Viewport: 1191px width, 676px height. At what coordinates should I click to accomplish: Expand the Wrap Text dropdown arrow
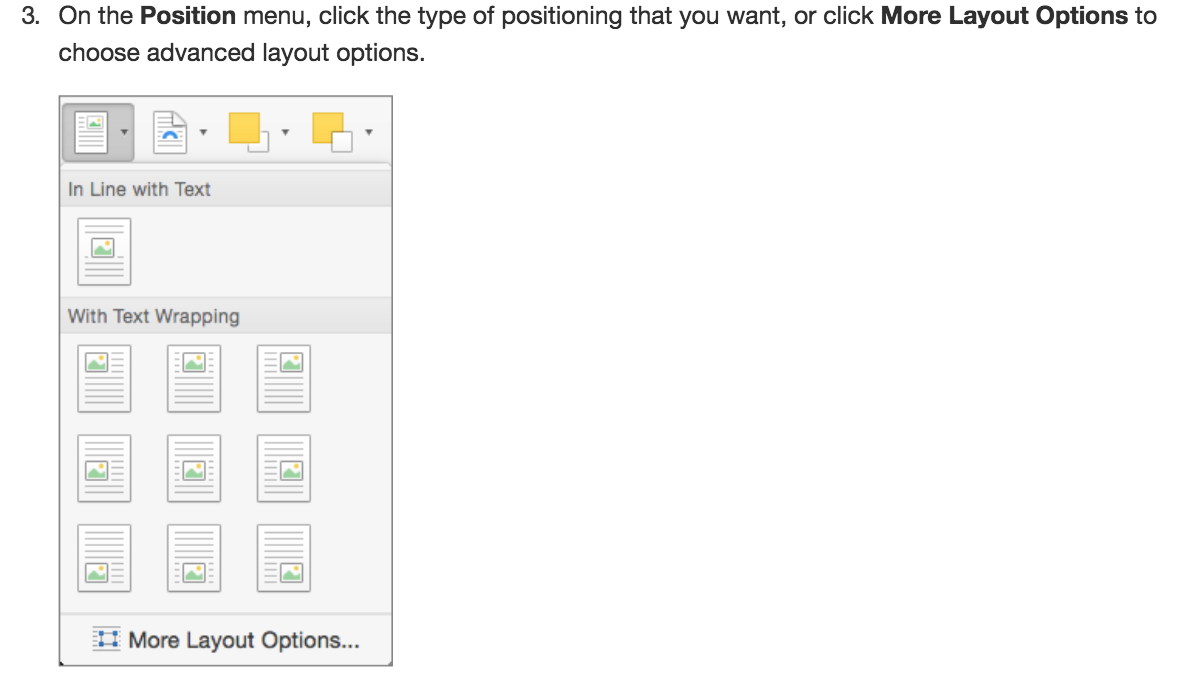203,132
